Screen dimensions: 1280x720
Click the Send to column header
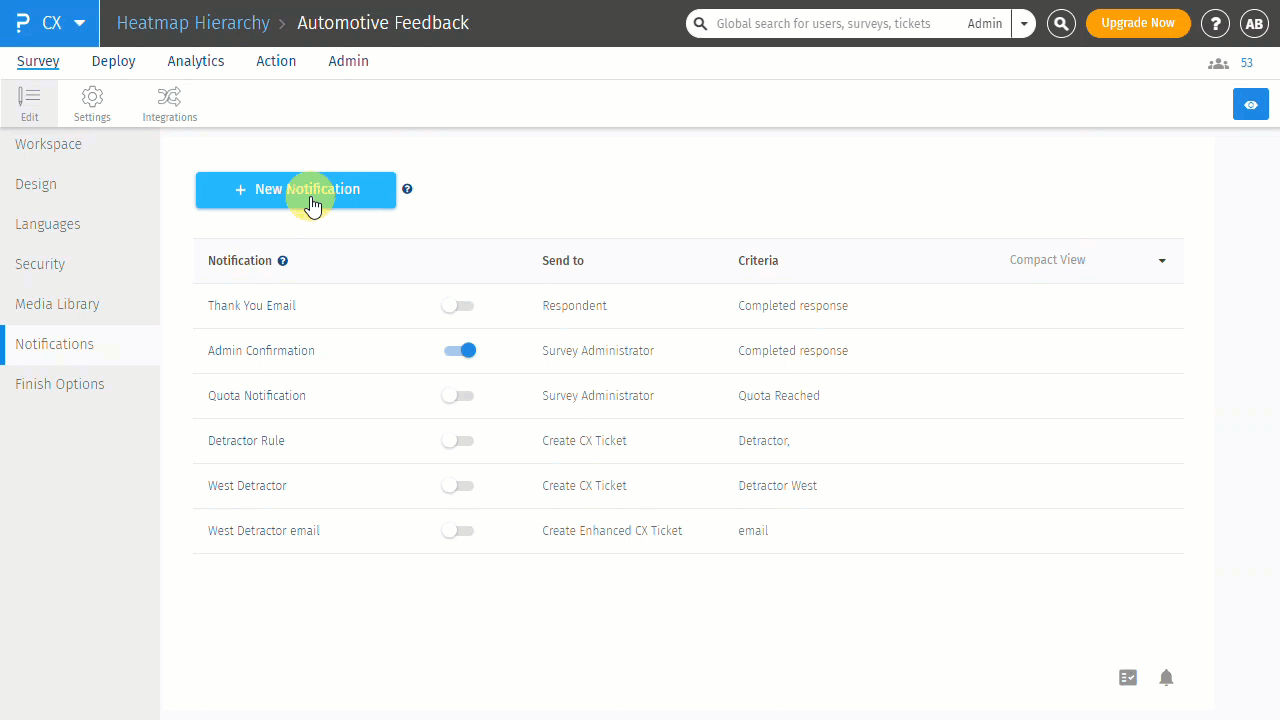[x=563, y=261]
